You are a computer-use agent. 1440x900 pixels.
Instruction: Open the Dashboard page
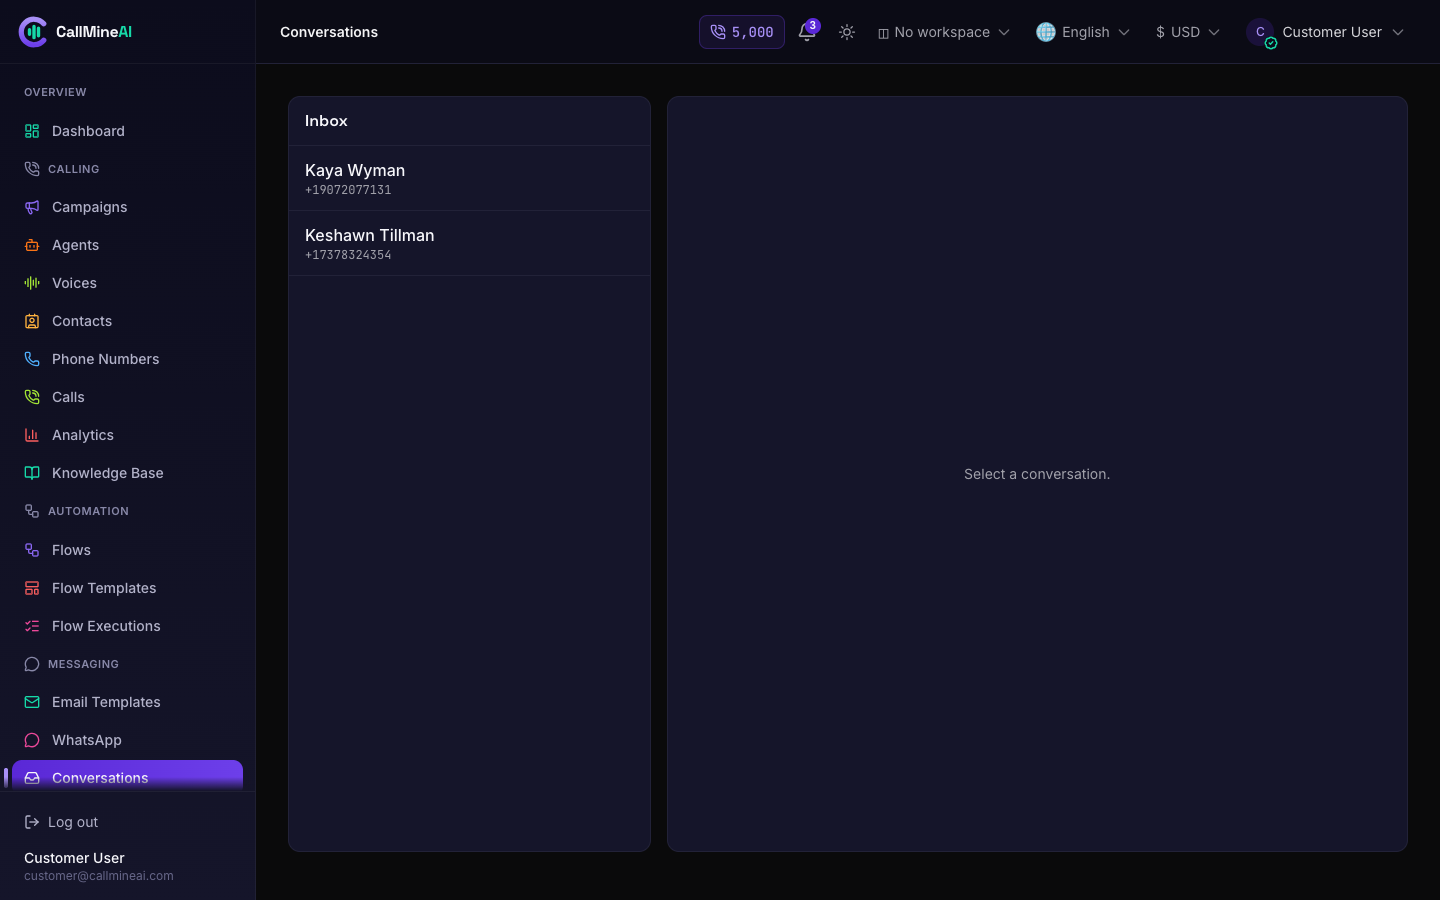coord(127,131)
